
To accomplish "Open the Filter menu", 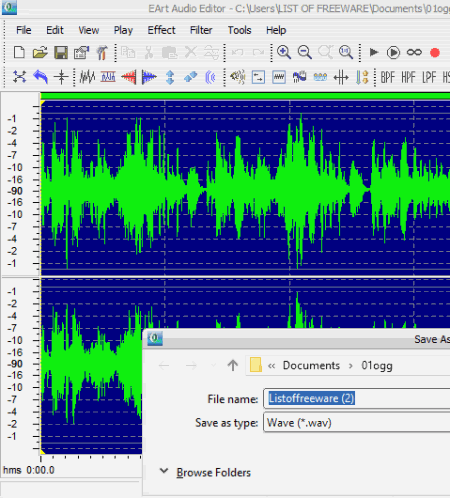I will (x=201, y=30).
